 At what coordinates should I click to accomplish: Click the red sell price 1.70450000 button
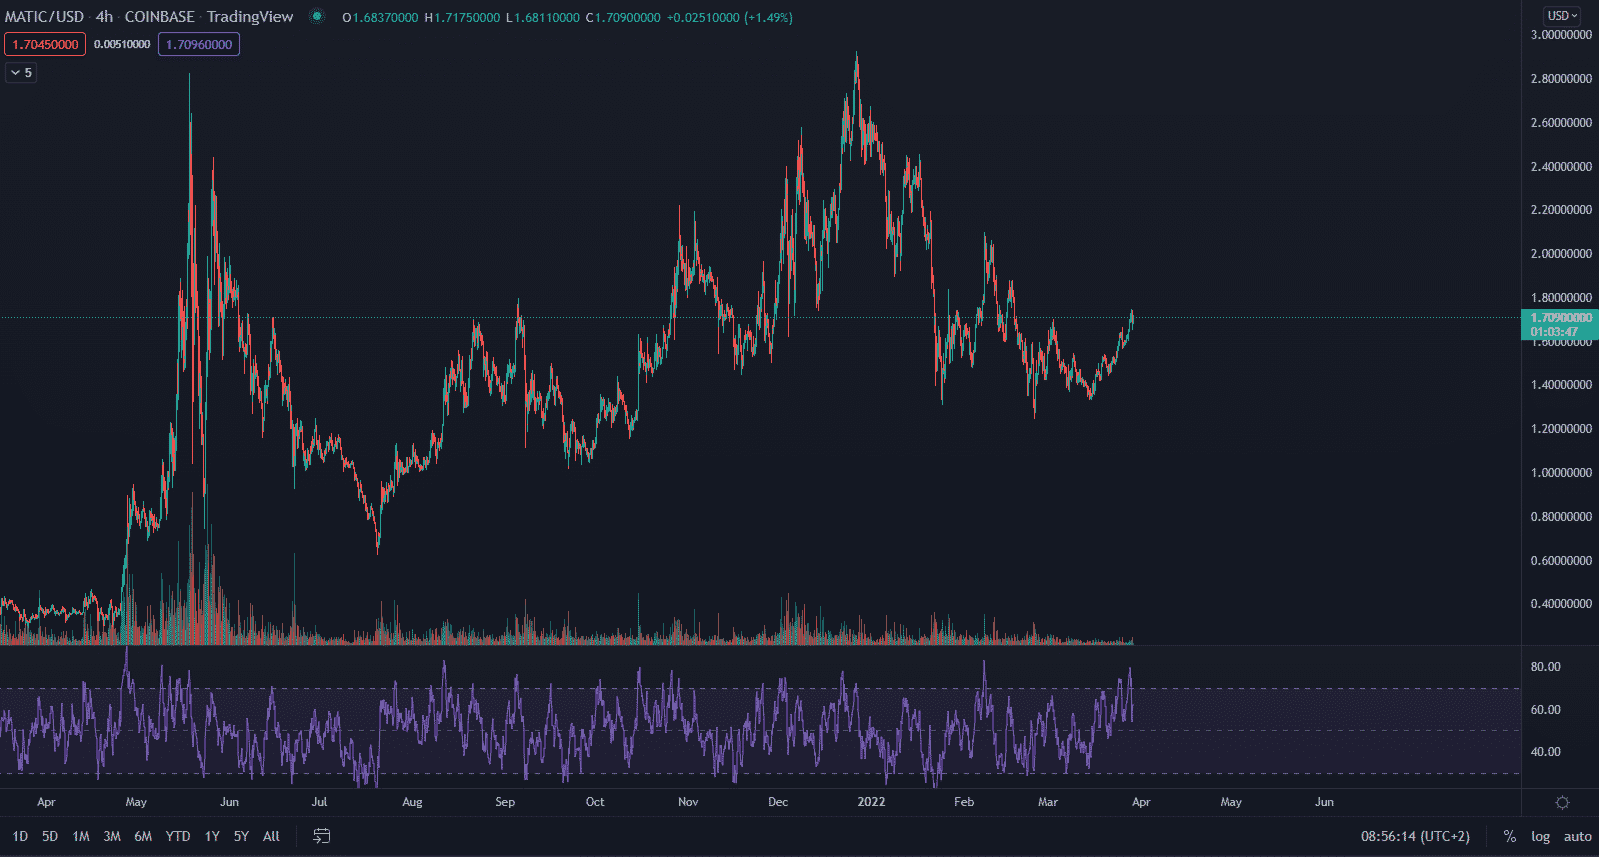pos(45,44)
